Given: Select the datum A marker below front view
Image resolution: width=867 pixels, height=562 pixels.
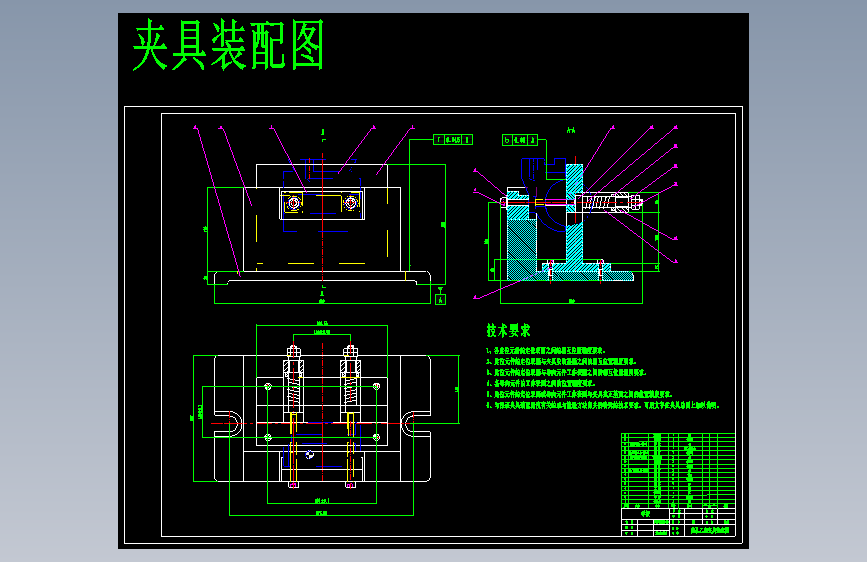Looking at the screenshot, I should 441,299.
